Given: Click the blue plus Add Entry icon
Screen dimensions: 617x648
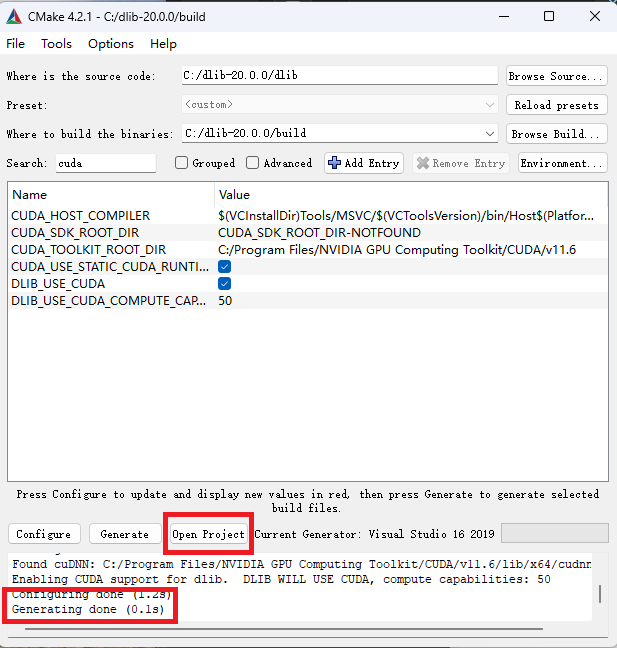Looking at the screenshot, I should point(334,163).
